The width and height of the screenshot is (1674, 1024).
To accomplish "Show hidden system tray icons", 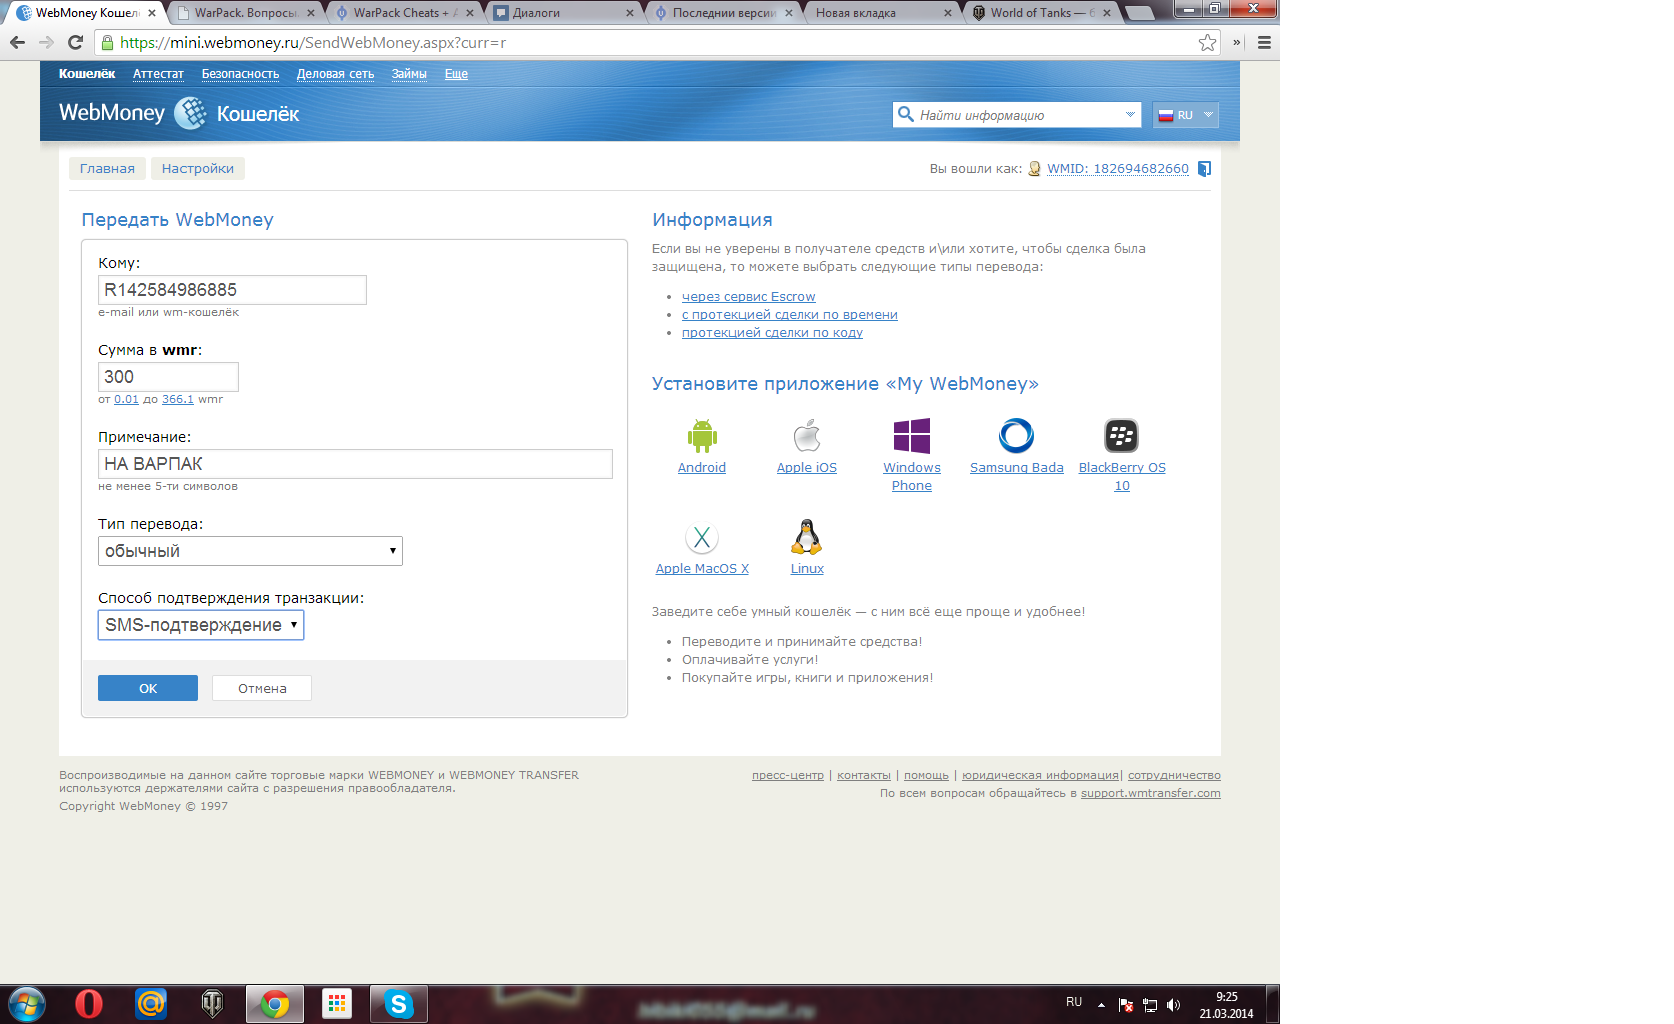I will pos(1101,1005).
